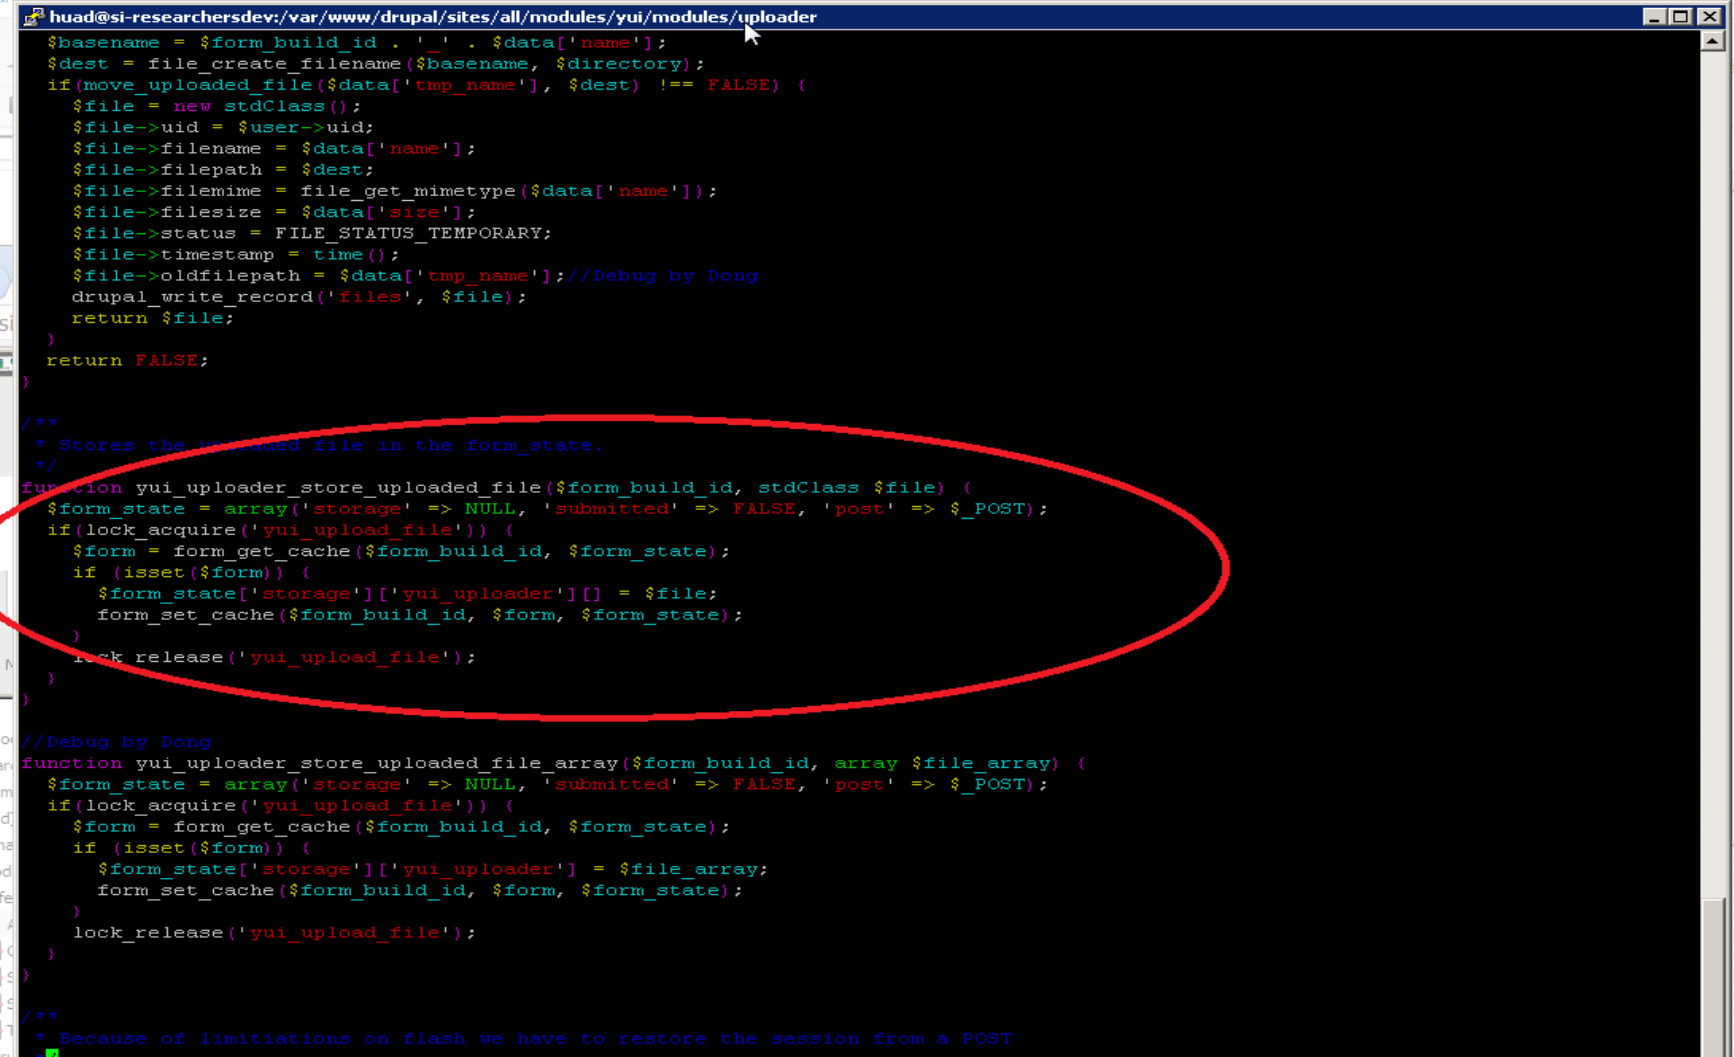Screen dimensions: 1734x1057
Task: Minimize the PuTTY terminal window
Action: click(1653, 16)
